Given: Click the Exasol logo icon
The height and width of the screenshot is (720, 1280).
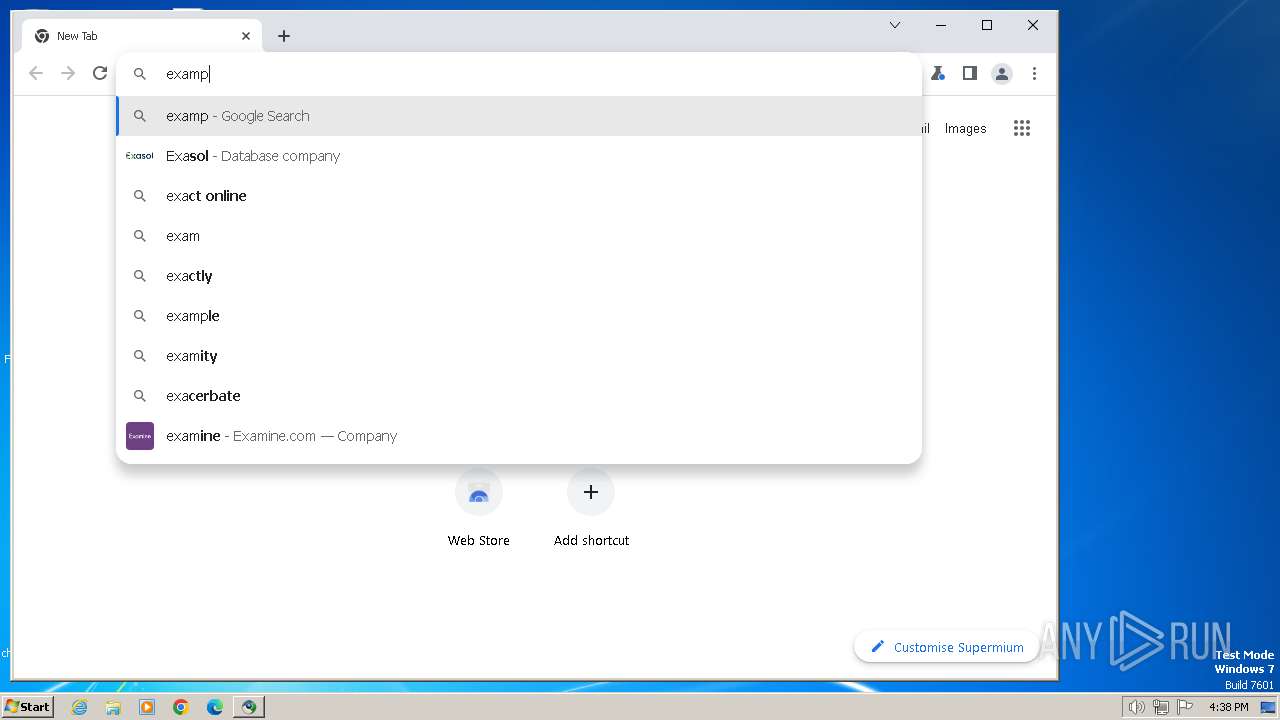Looking at the screenshot, I should (140, 156).
